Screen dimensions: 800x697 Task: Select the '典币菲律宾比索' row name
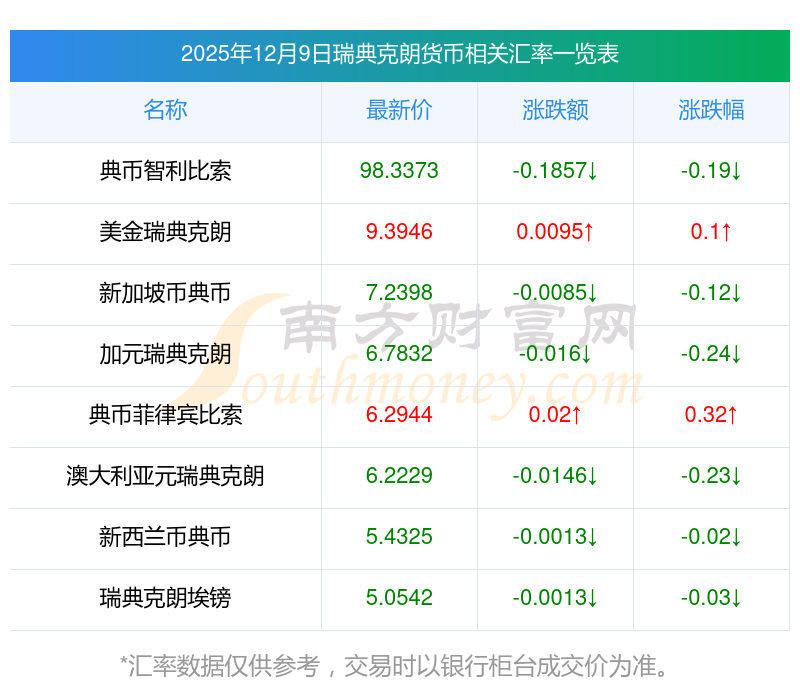[165, 415]
